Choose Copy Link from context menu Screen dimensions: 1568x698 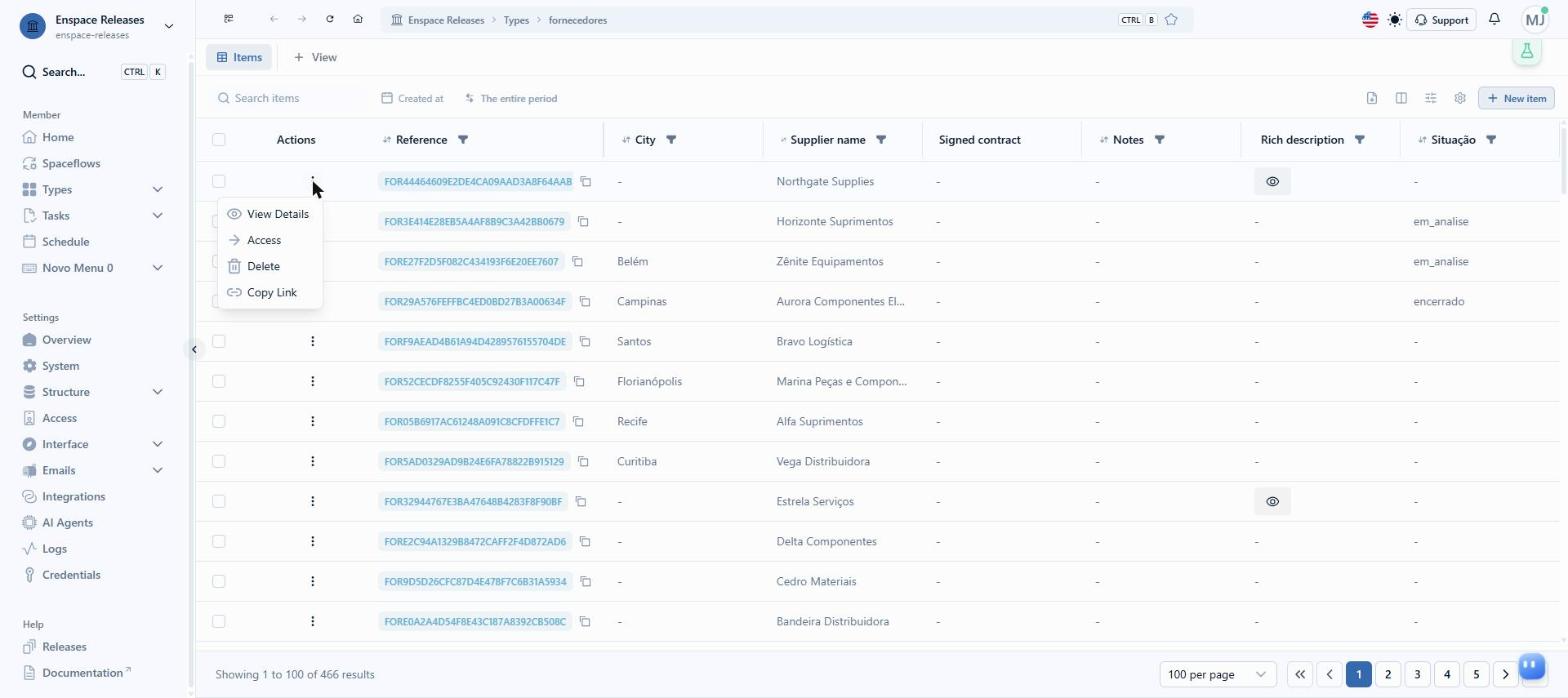269,292
